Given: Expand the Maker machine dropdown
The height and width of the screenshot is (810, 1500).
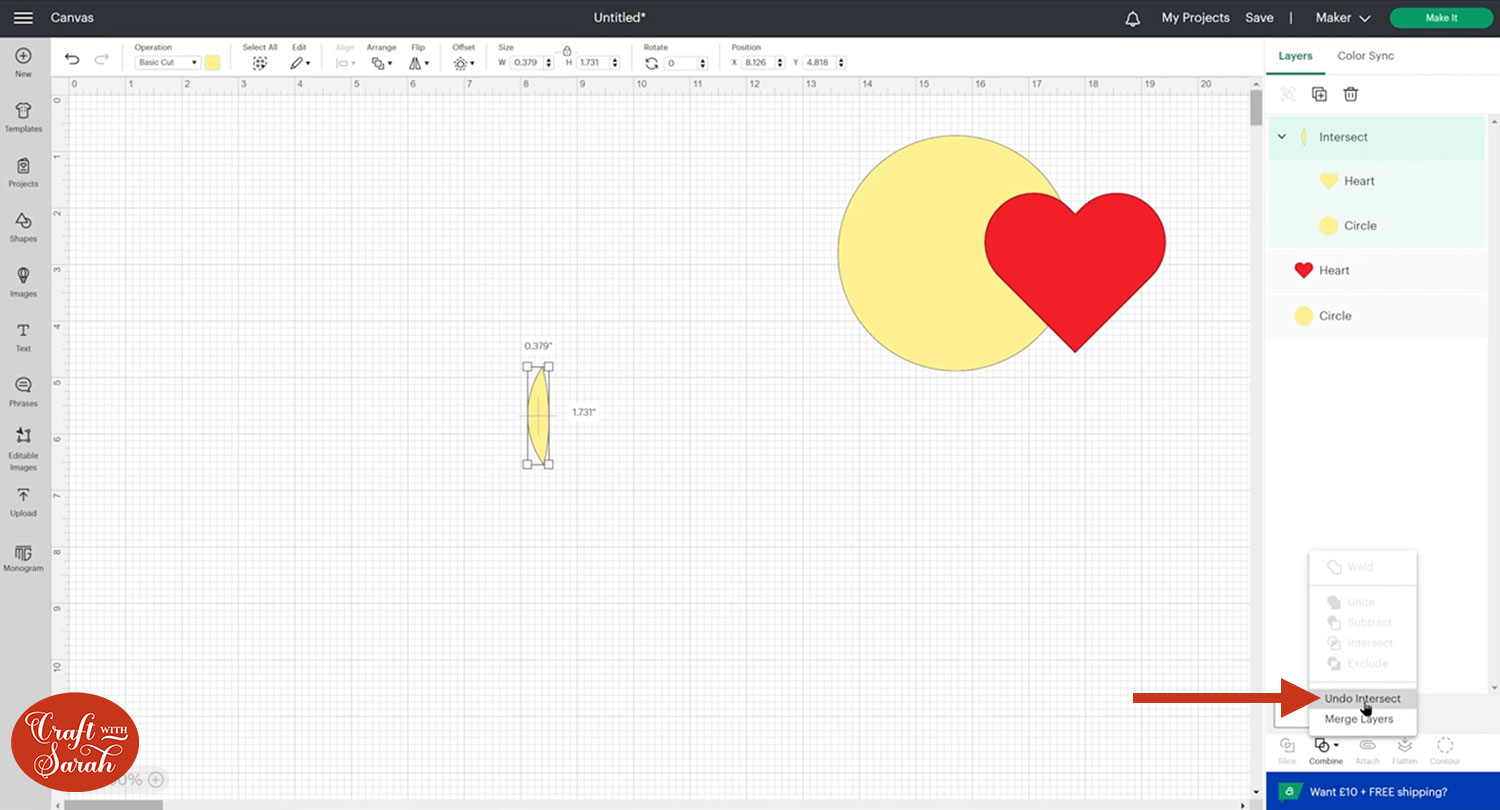Looking at the screenshot, I should pos(1342,18).
